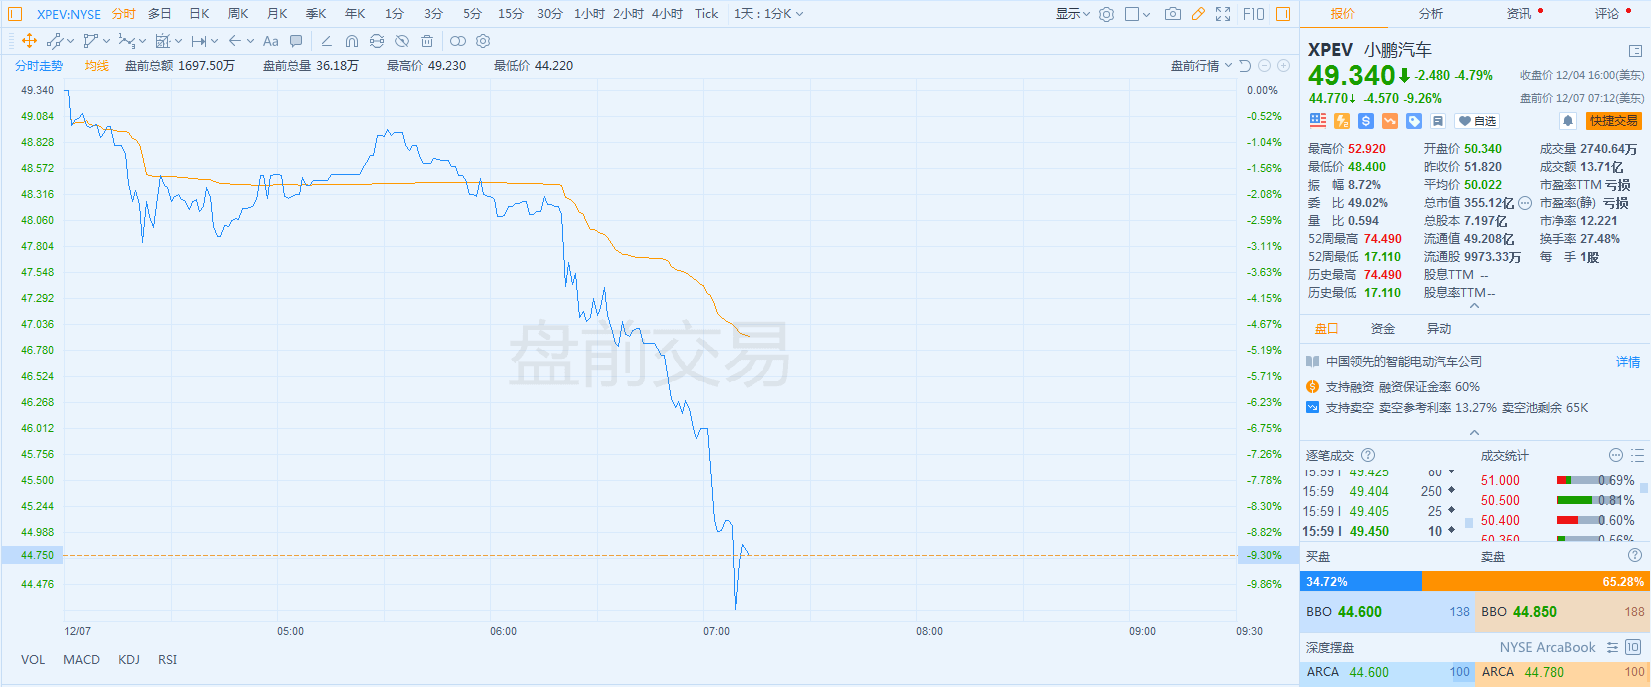Open the 资讯 news tab
1651x687 pixels.
click(1519, 14)
